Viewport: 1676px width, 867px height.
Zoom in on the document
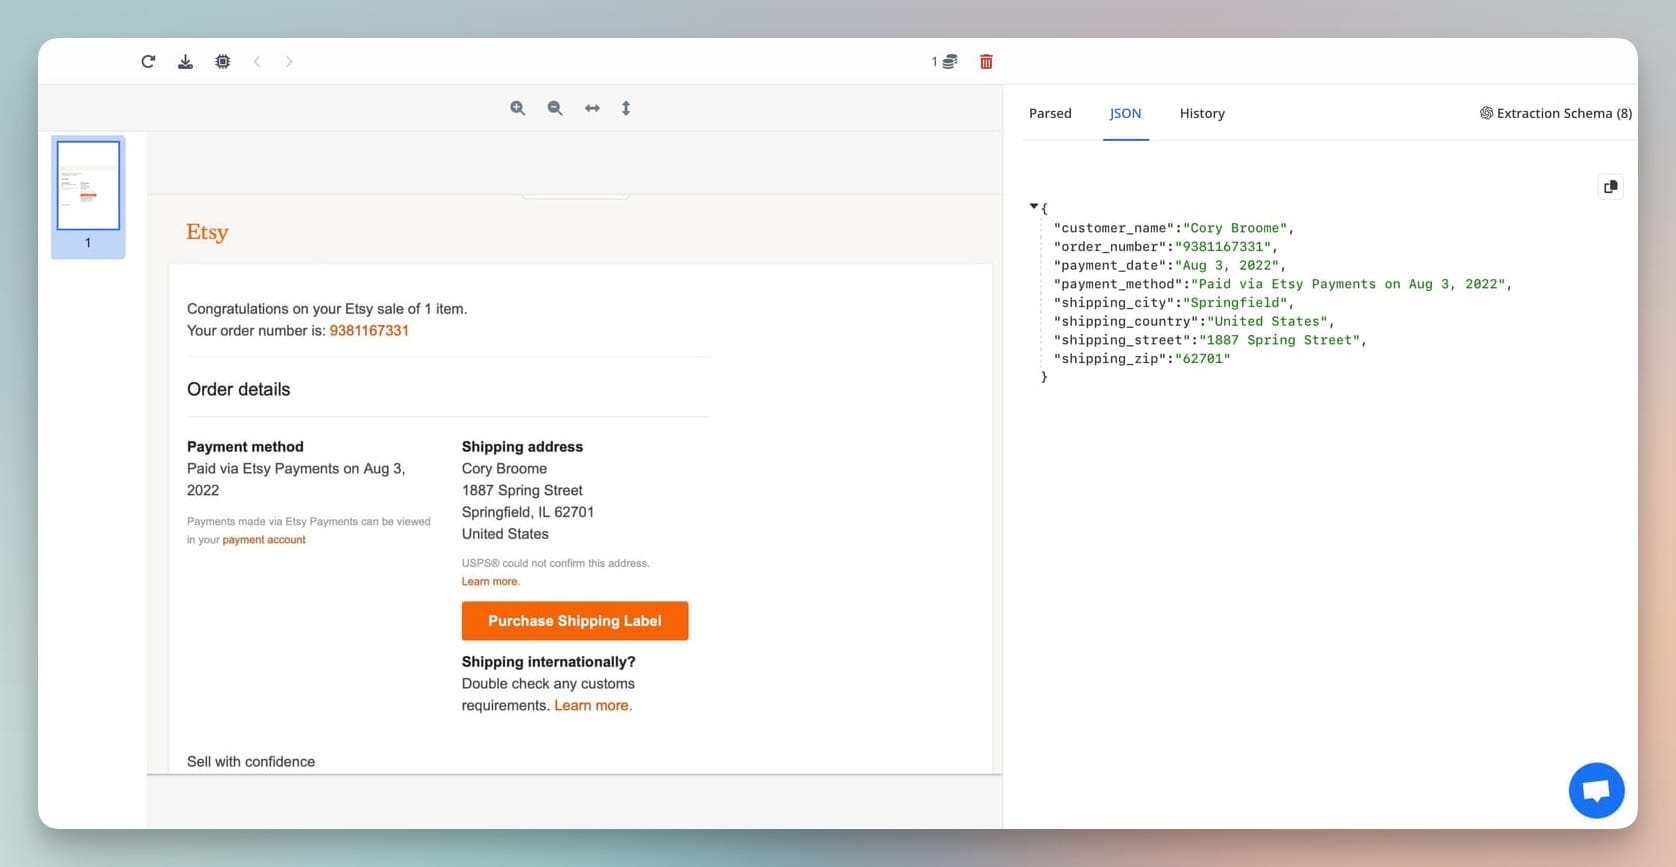click(x=517, y=108)
